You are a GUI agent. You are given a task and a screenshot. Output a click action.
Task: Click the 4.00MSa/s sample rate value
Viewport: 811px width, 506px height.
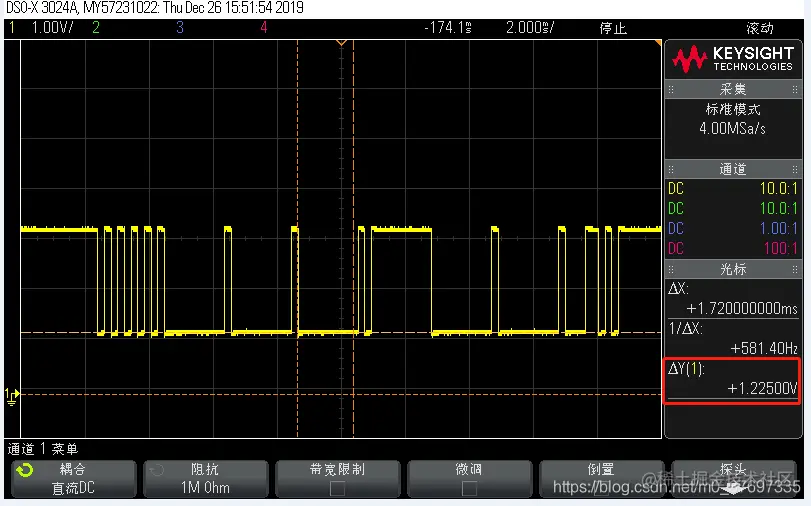(x=732, y=128)
